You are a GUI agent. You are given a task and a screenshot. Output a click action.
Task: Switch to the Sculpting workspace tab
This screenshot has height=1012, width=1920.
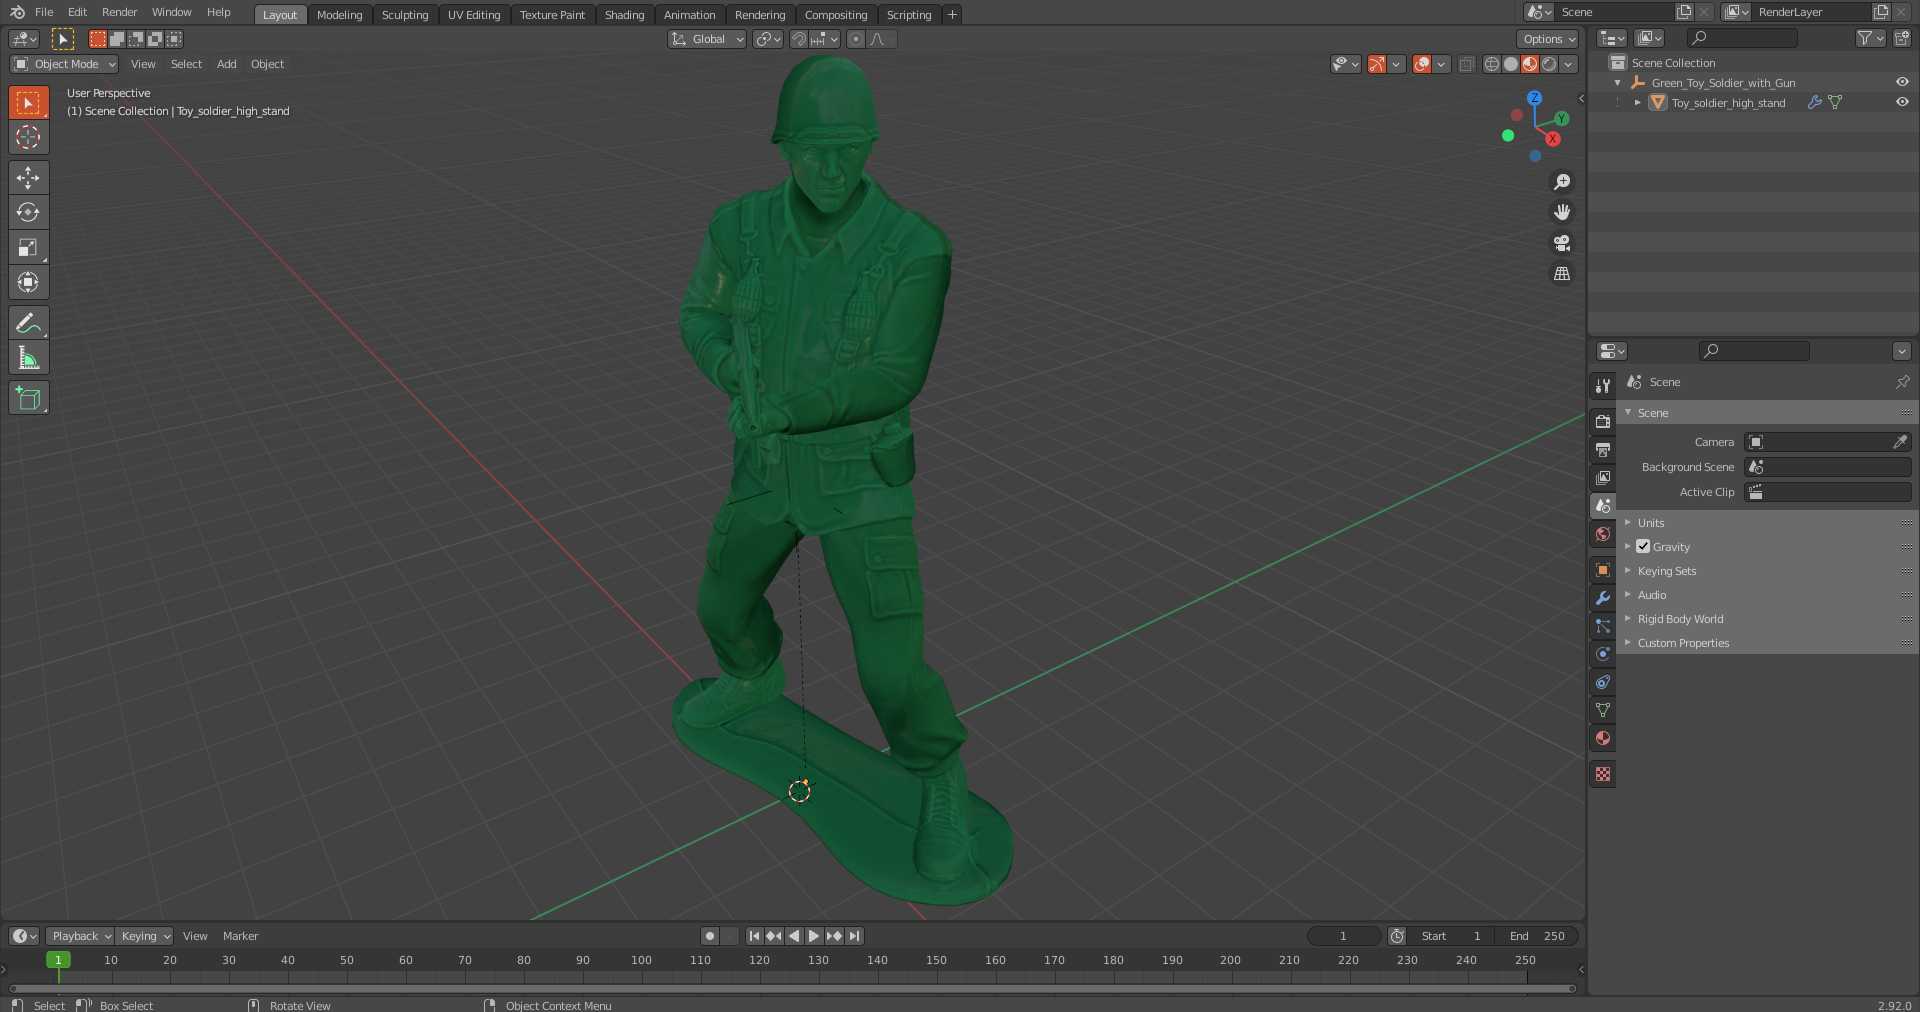tap(405, 15)
